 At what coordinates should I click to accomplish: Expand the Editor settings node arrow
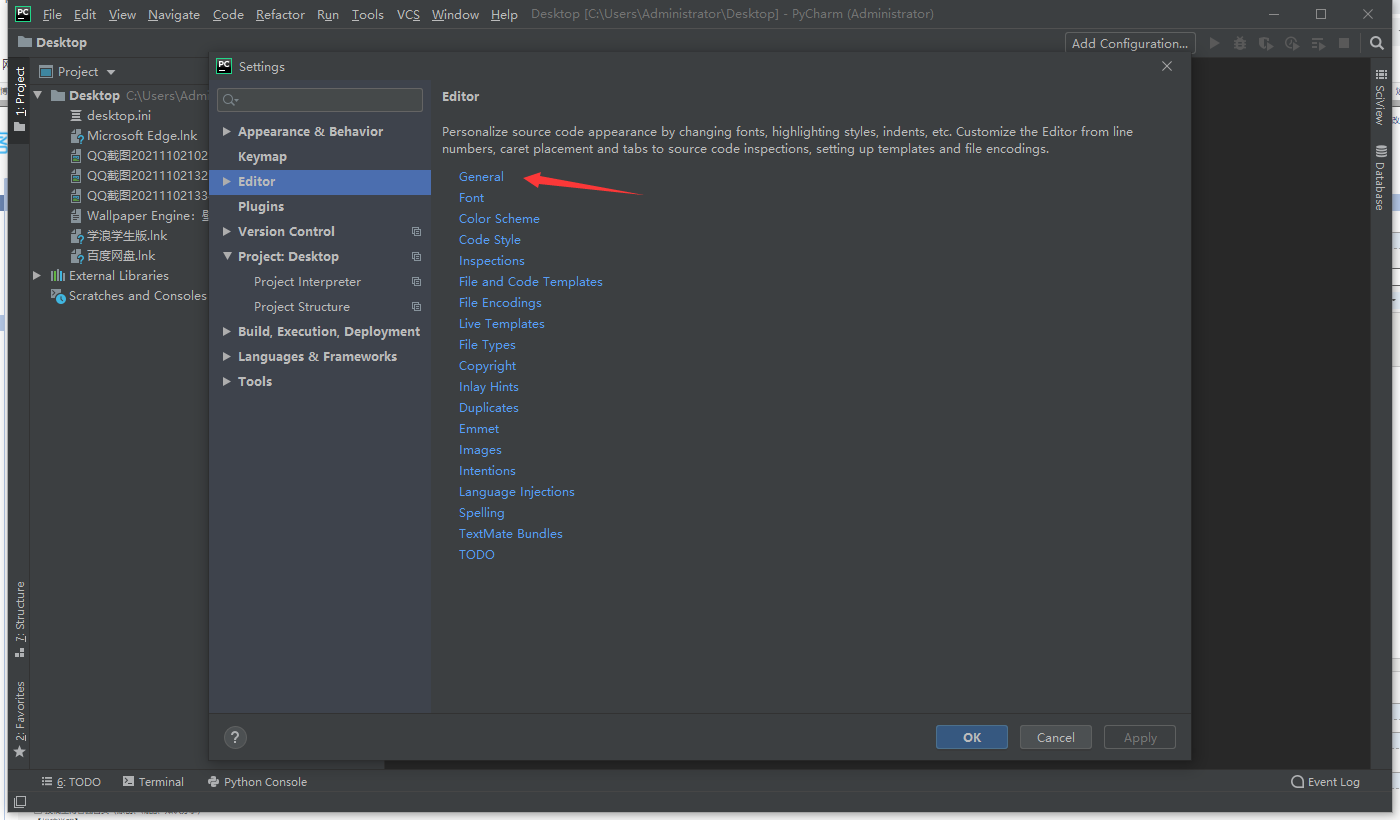(x=227, y=181)
